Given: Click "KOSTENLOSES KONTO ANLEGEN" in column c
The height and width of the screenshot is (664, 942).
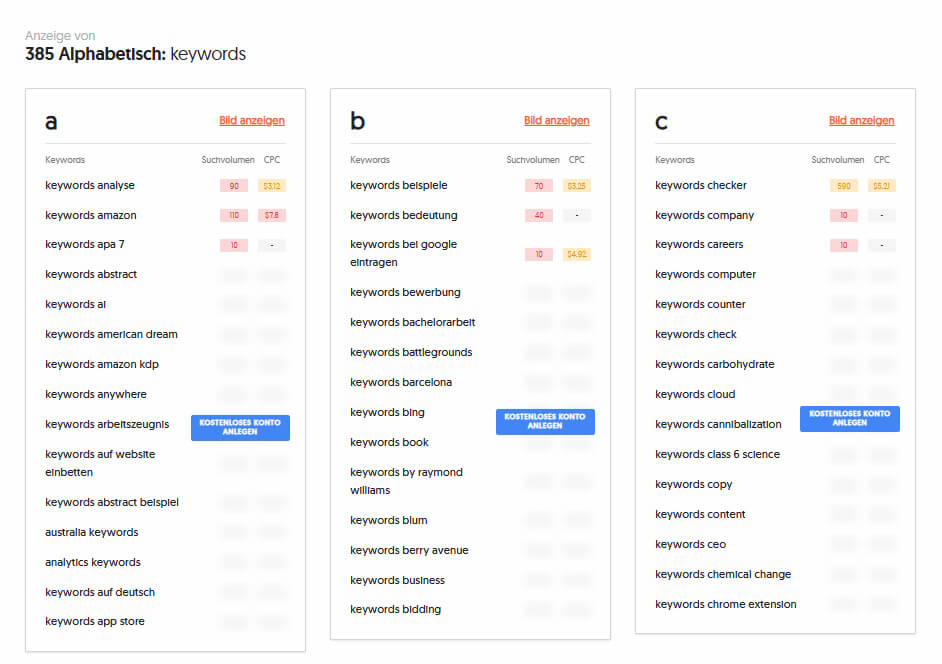Looking at the screenshot, I should click(849, 418).
